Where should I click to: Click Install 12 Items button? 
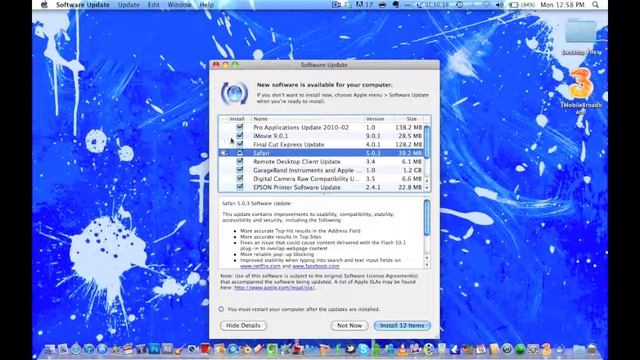(402, 326)
